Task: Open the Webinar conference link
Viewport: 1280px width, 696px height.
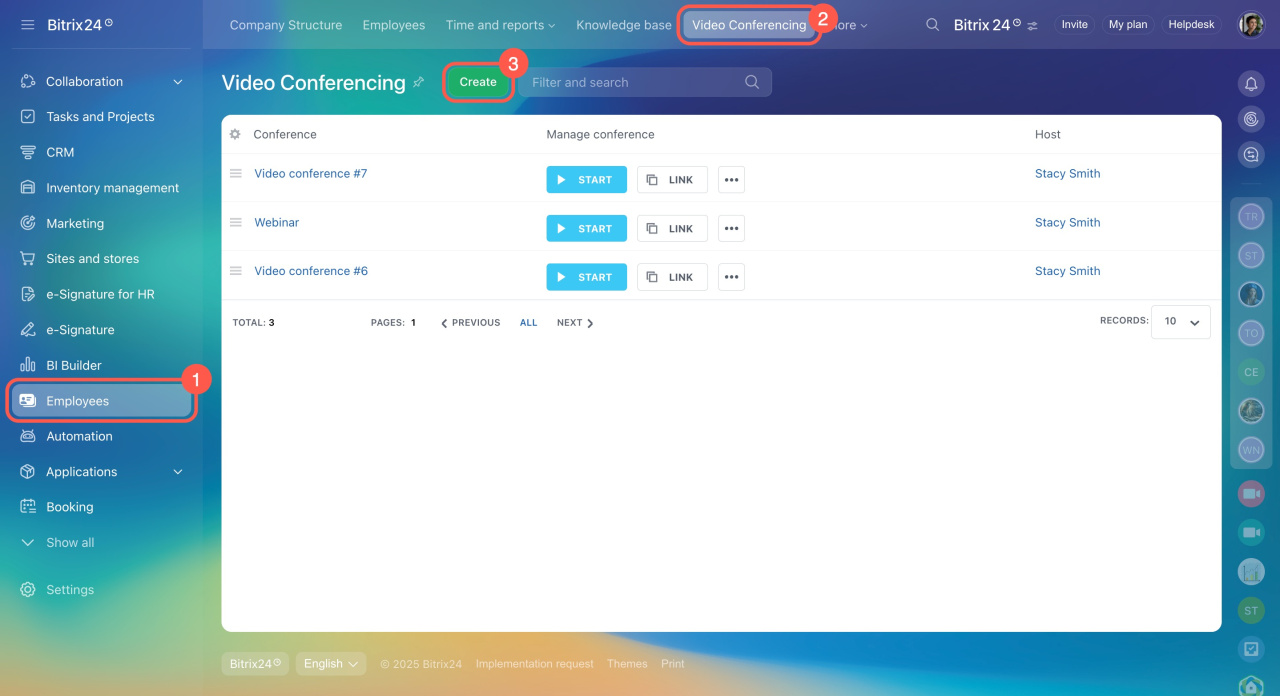Action: pos(276,222)
